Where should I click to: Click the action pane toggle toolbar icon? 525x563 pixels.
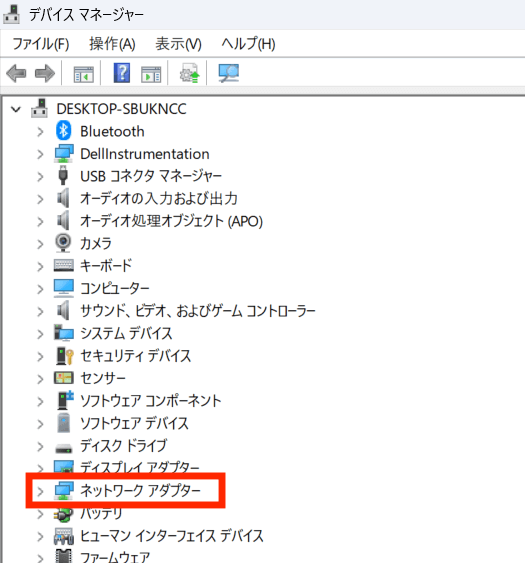click(x=151, y=74)
